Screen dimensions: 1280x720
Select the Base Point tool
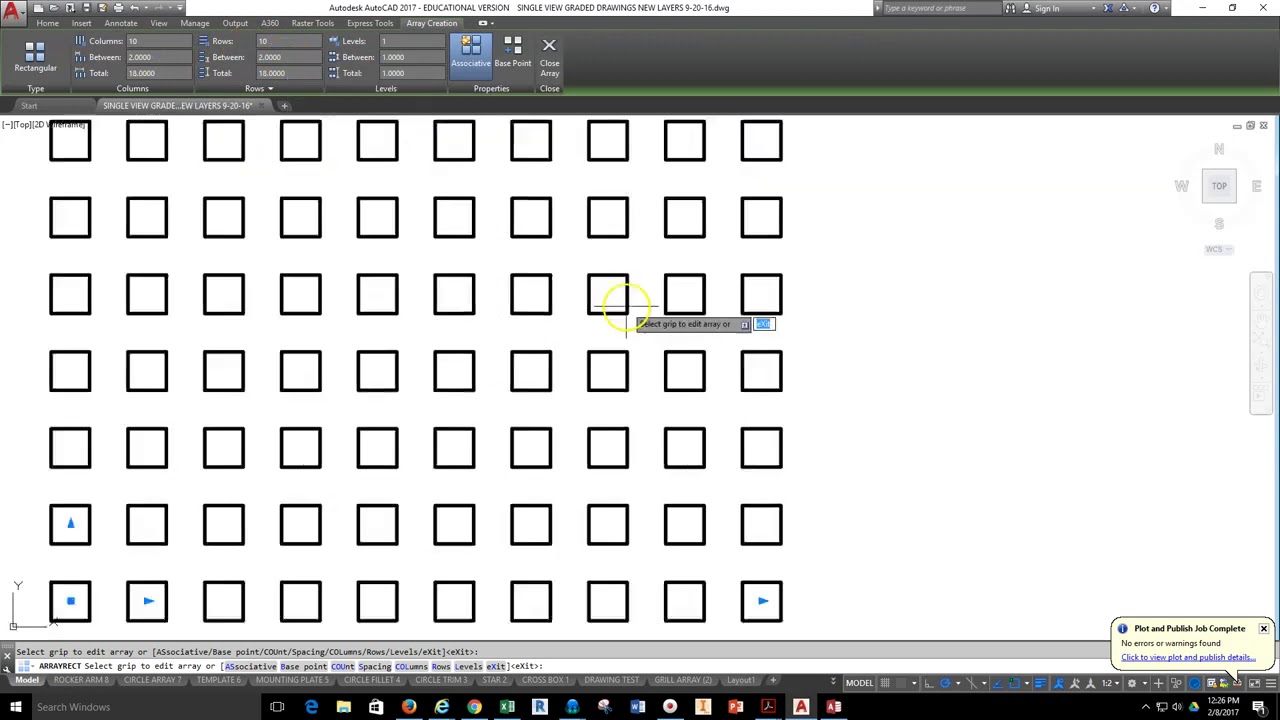(x=512, y=52)
